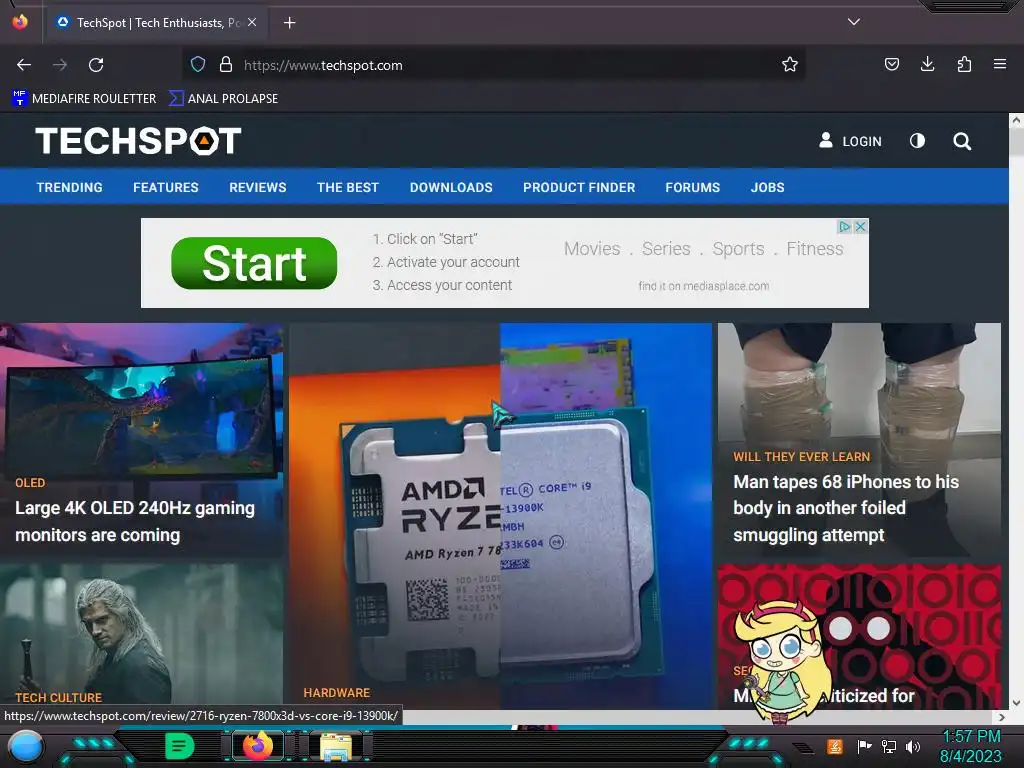Reload the TechSpot page
The height and width of the screenshot is (768, 1024).
pyautogui.click(x=96, y=65)
